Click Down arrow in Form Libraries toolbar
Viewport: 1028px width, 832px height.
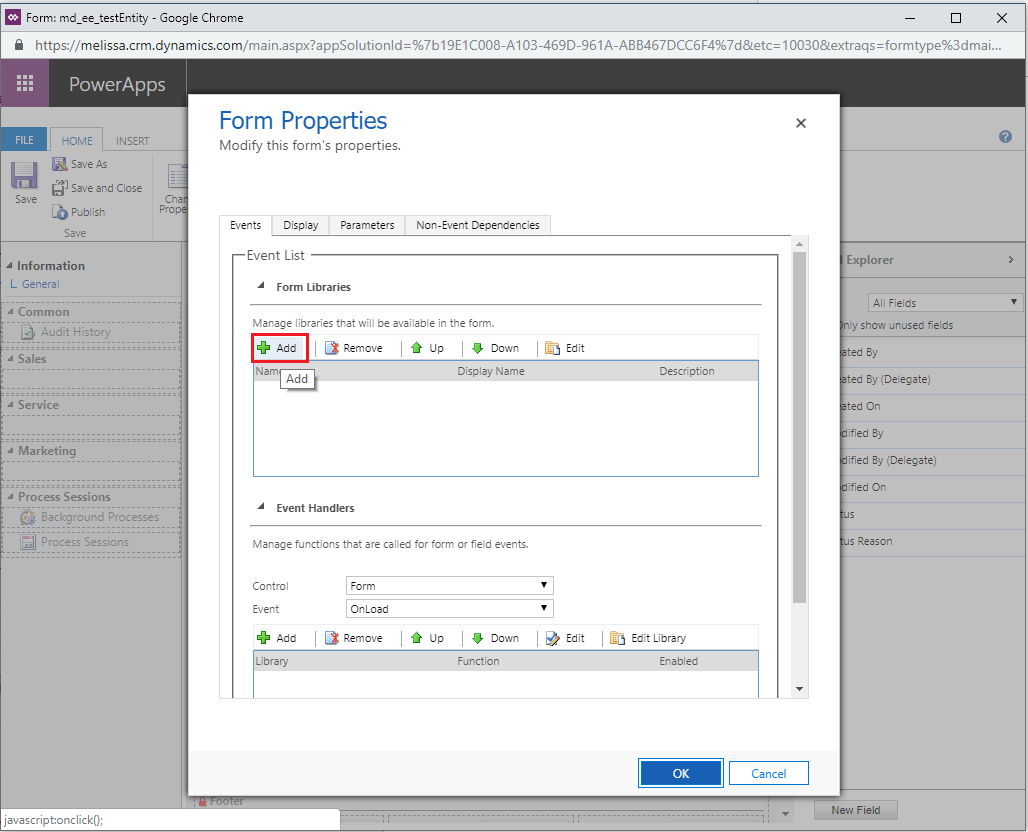coord(495,348)
